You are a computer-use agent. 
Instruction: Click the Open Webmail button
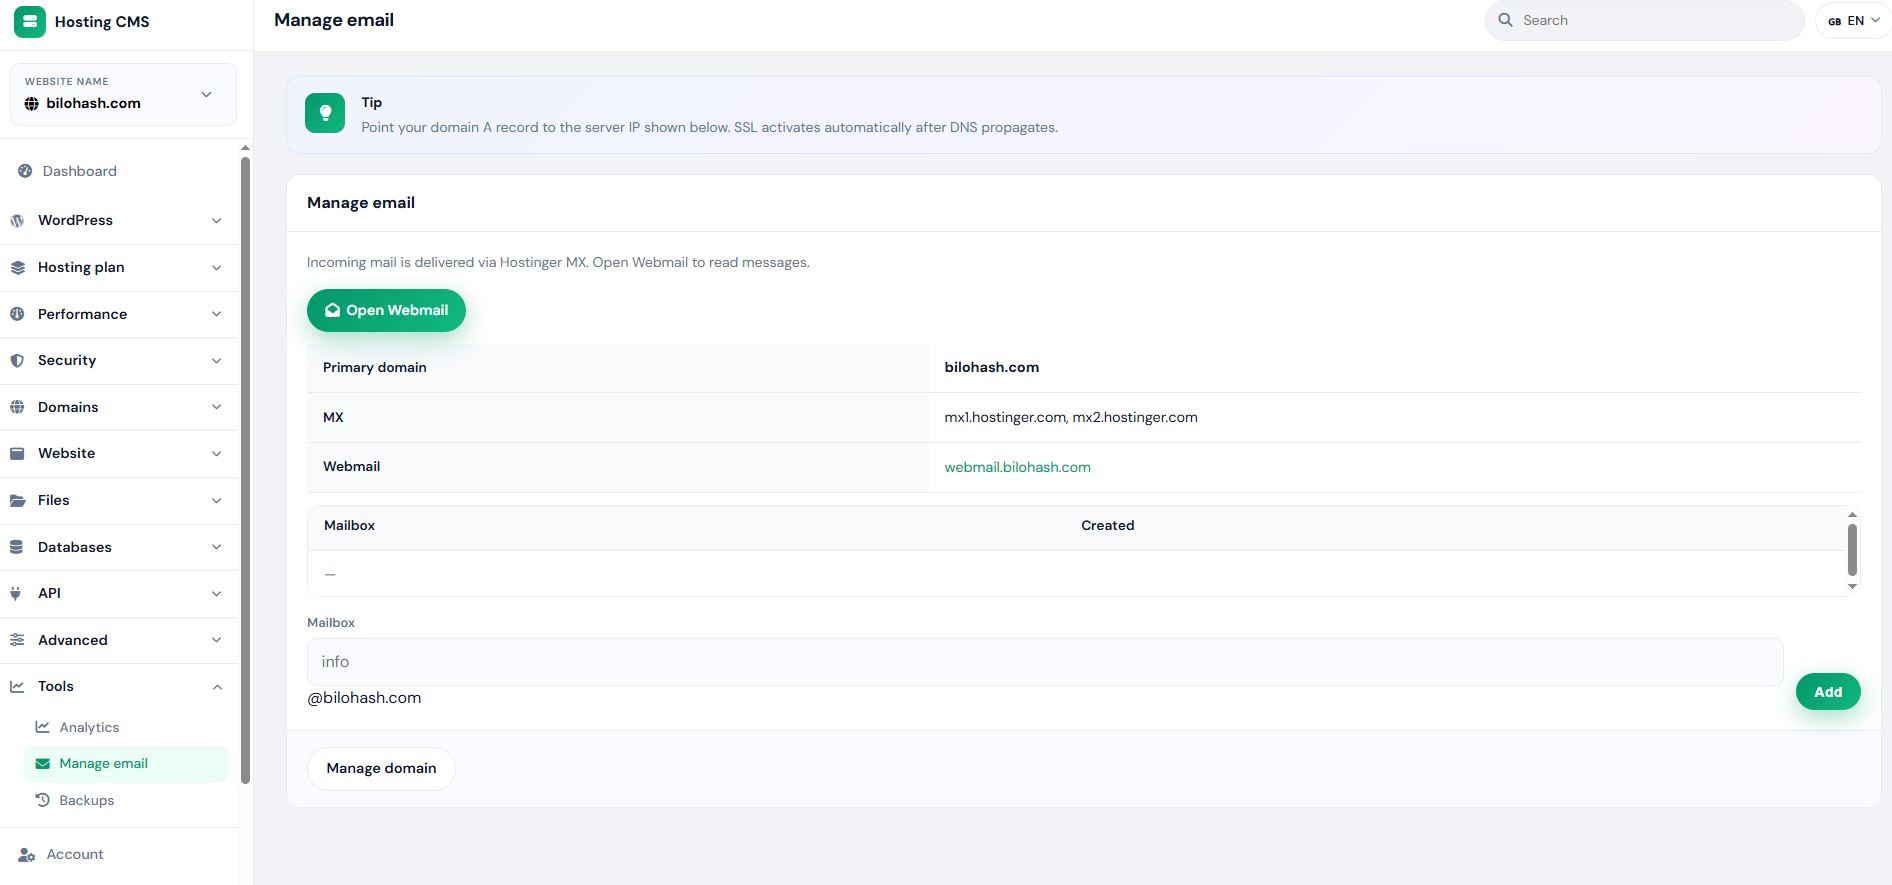point(386,310)
